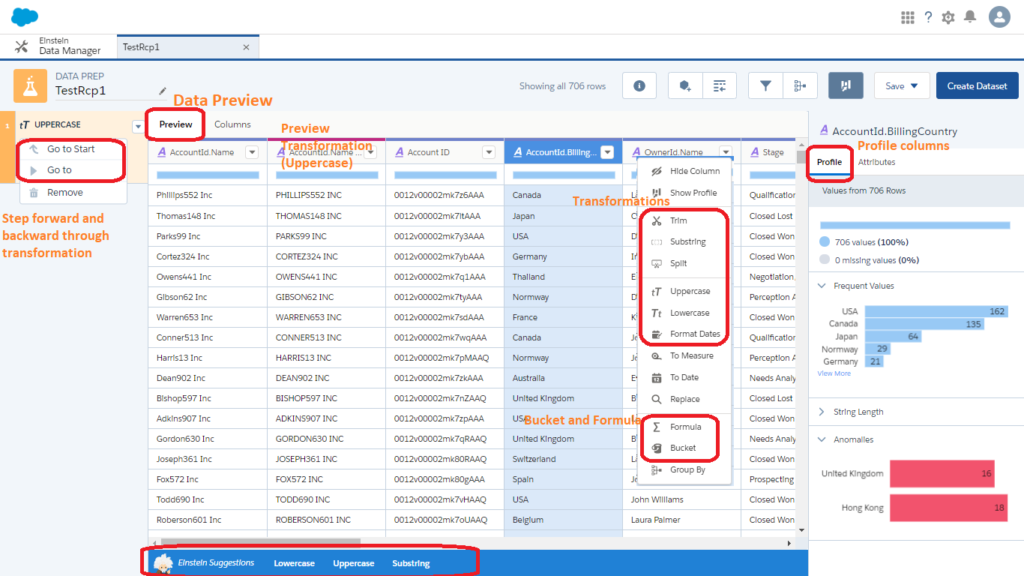Toggle the column profile panel button
The width and height of the screenshot is (1024, 576).
click(846, 86)
